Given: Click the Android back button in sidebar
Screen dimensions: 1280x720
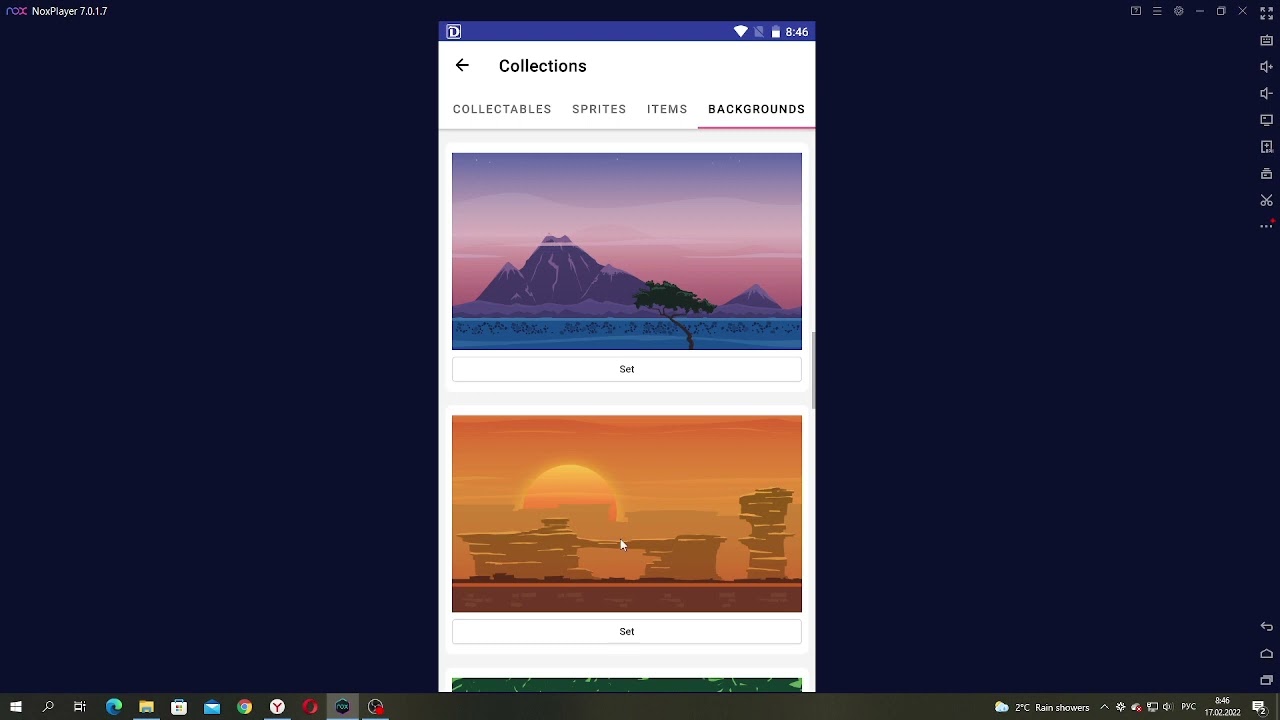Looking at the screenshot, I should pos(1266,627).
